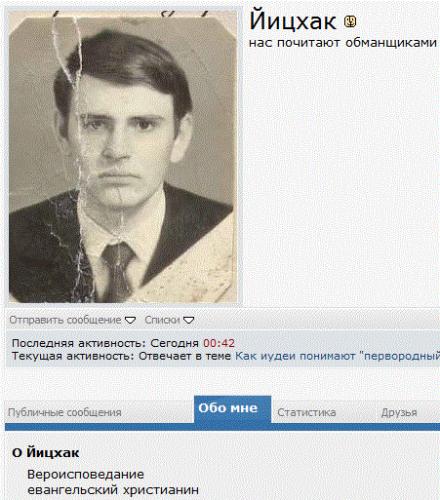Open the arrow next to Отправить сообщение
This screenshot has width=440, height=500.
coord(130,320)
